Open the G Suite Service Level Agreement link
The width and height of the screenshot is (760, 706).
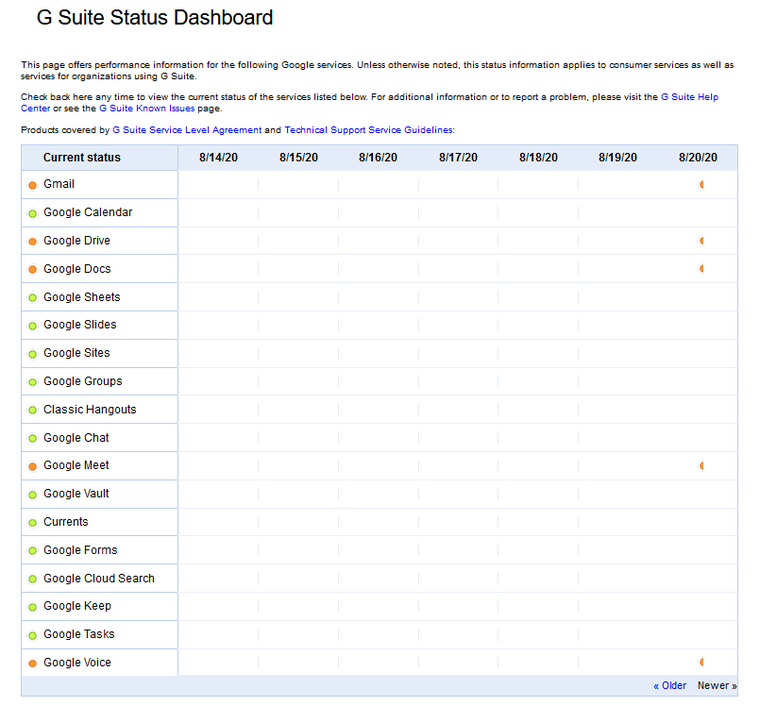click(x=187, y=130)
